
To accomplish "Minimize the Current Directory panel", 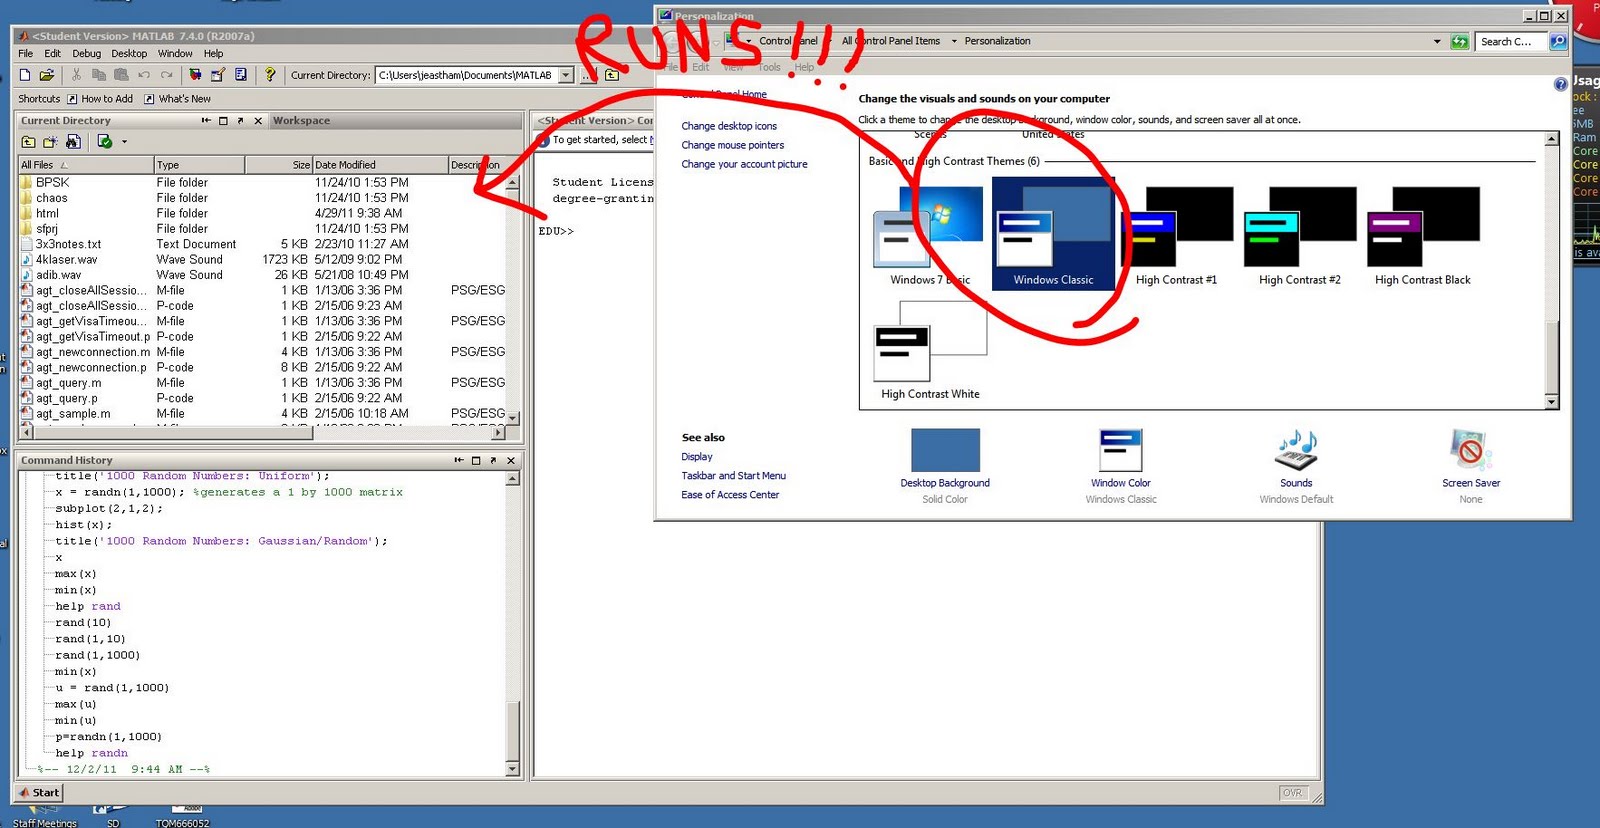I will pos(206,121).
